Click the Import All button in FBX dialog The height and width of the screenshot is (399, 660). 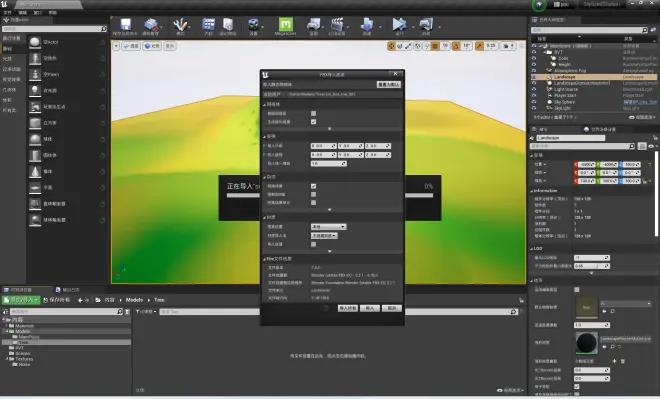tap(348, 308)
